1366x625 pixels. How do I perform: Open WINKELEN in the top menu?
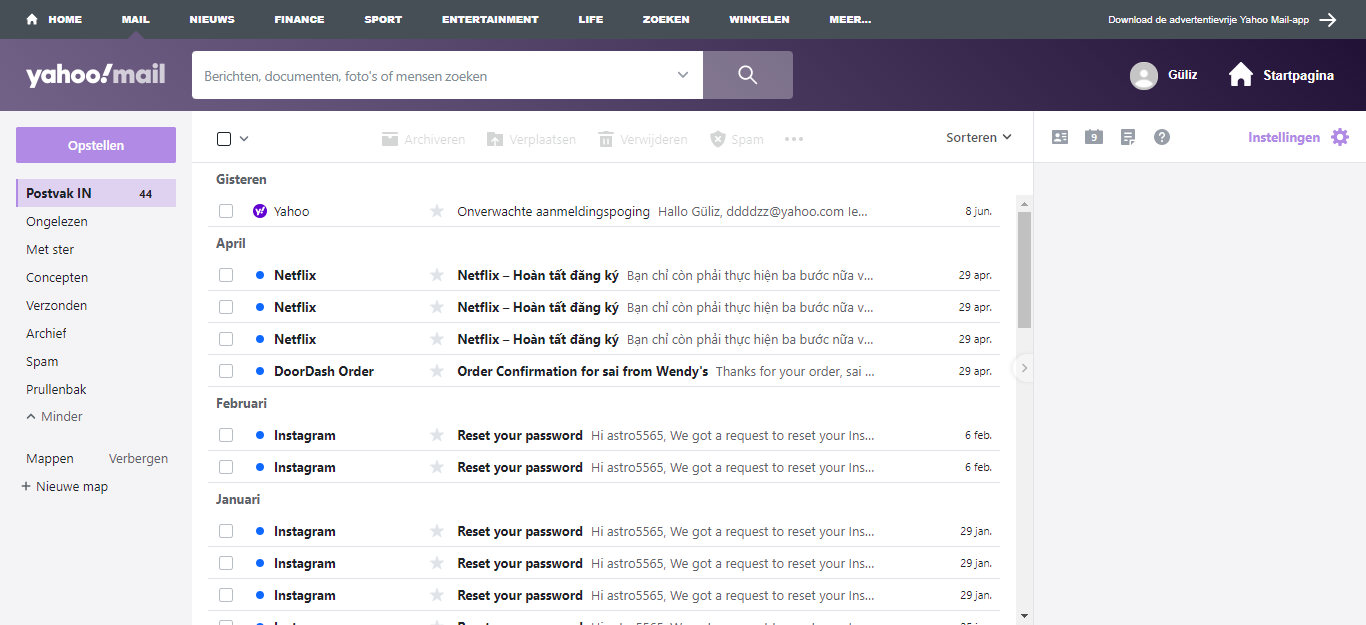(759, 19)
